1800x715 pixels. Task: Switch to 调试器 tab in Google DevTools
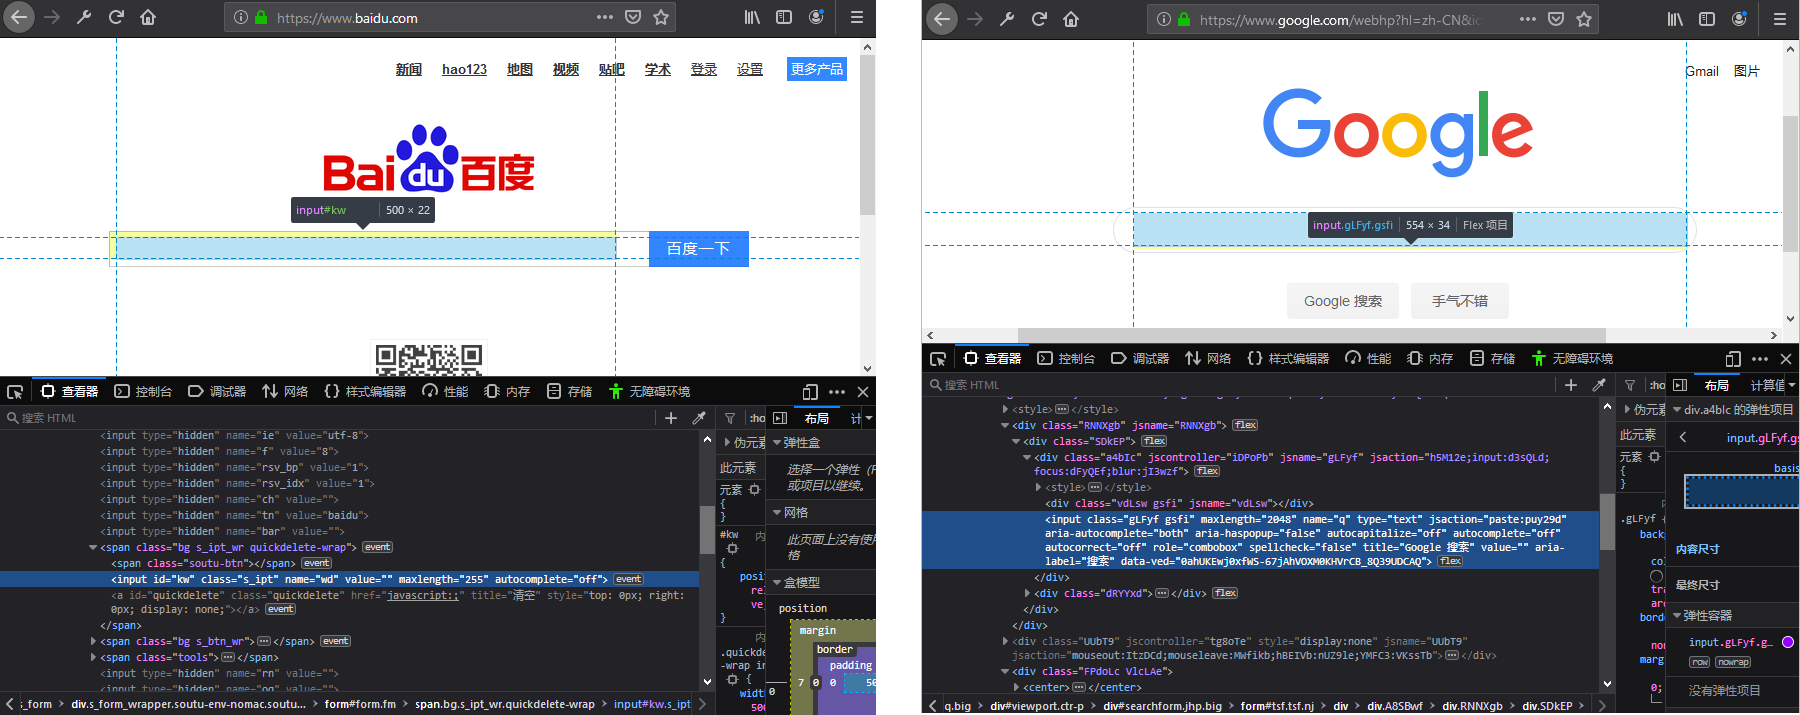(x=1140, y=359)
